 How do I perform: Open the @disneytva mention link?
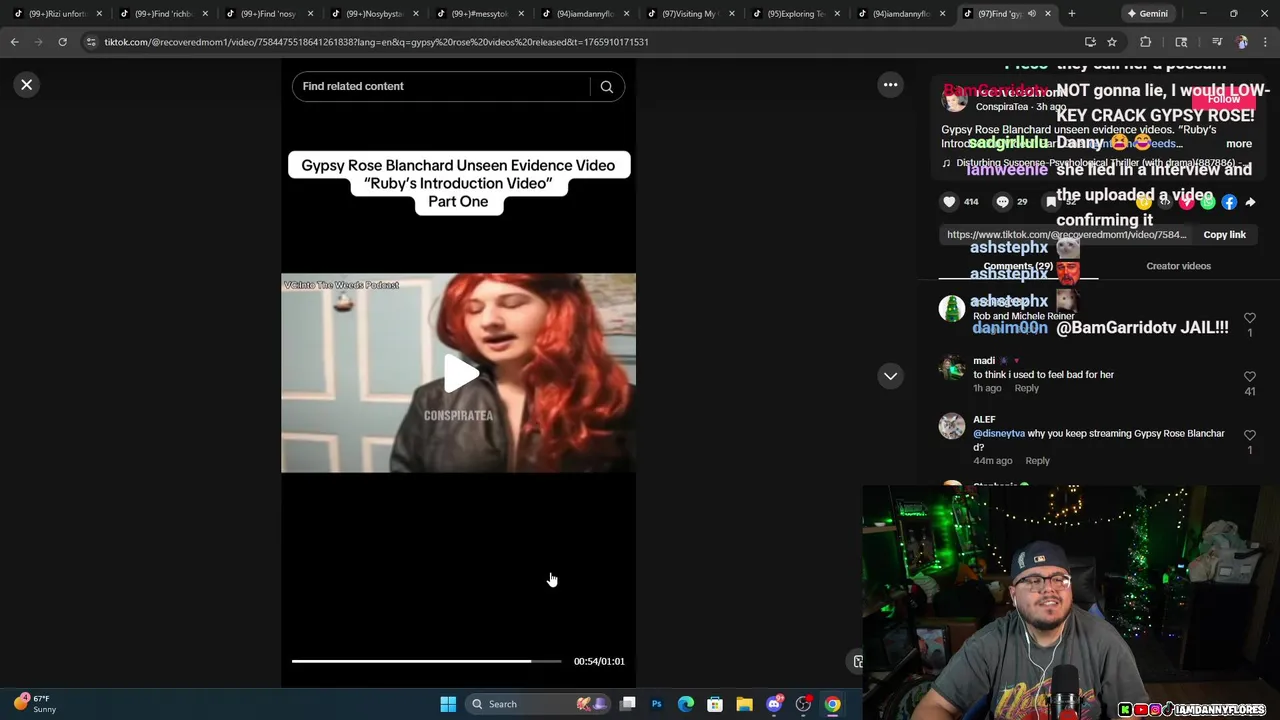pos(999,434)
